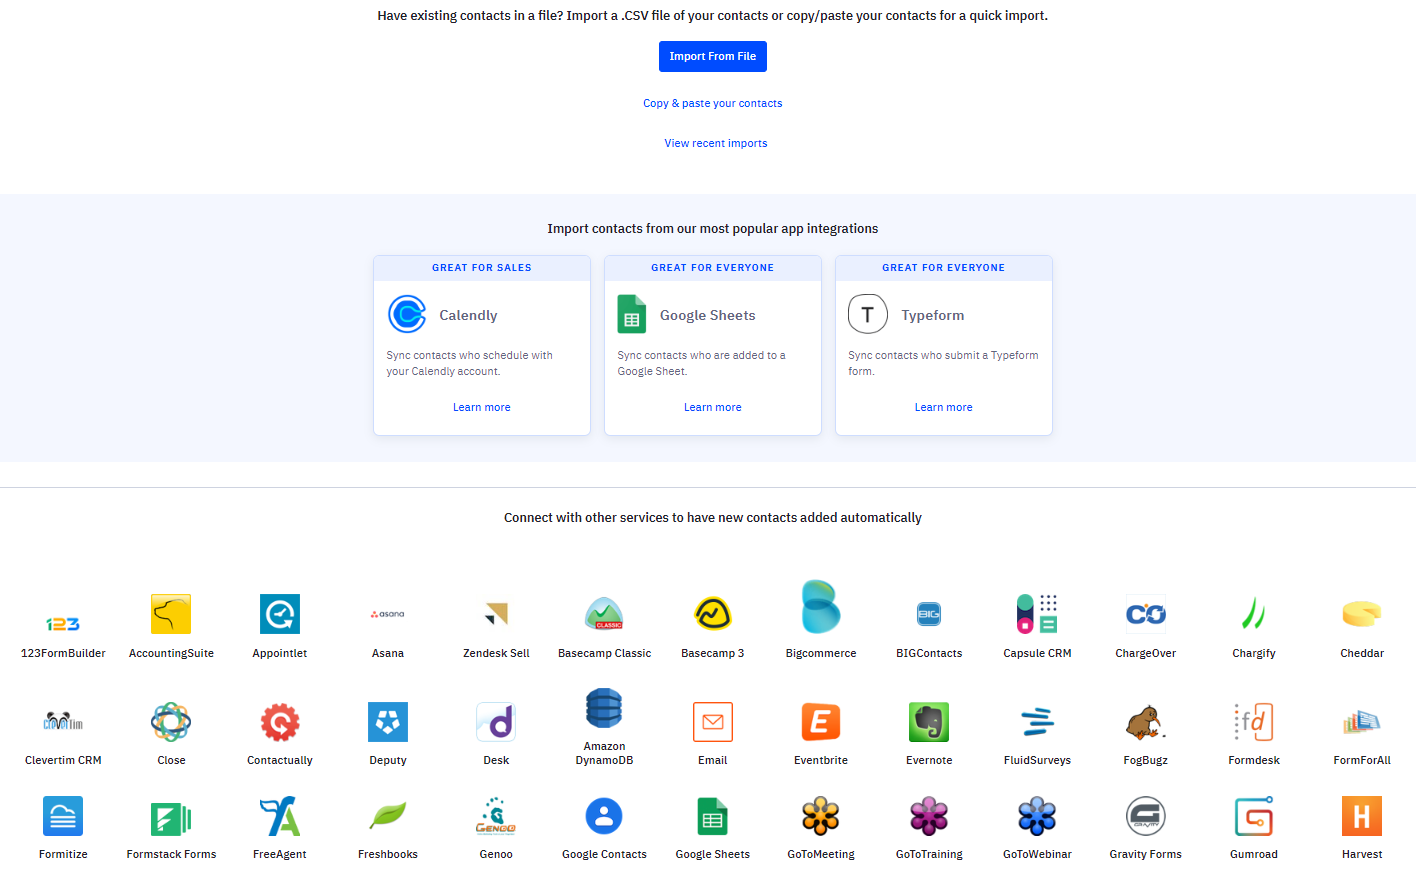
Task: Select the Asana integration icon
Action: 388,614
